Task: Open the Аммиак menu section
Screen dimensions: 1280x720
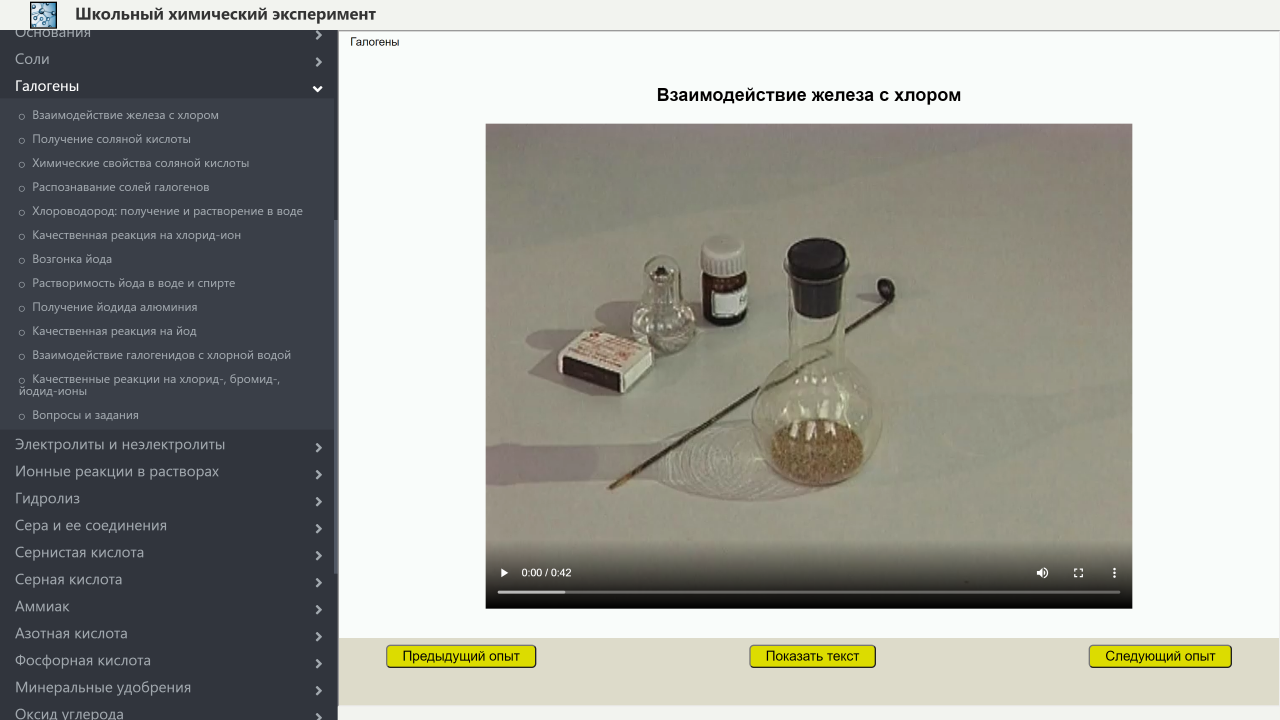Action: click(x=42, y=607)
